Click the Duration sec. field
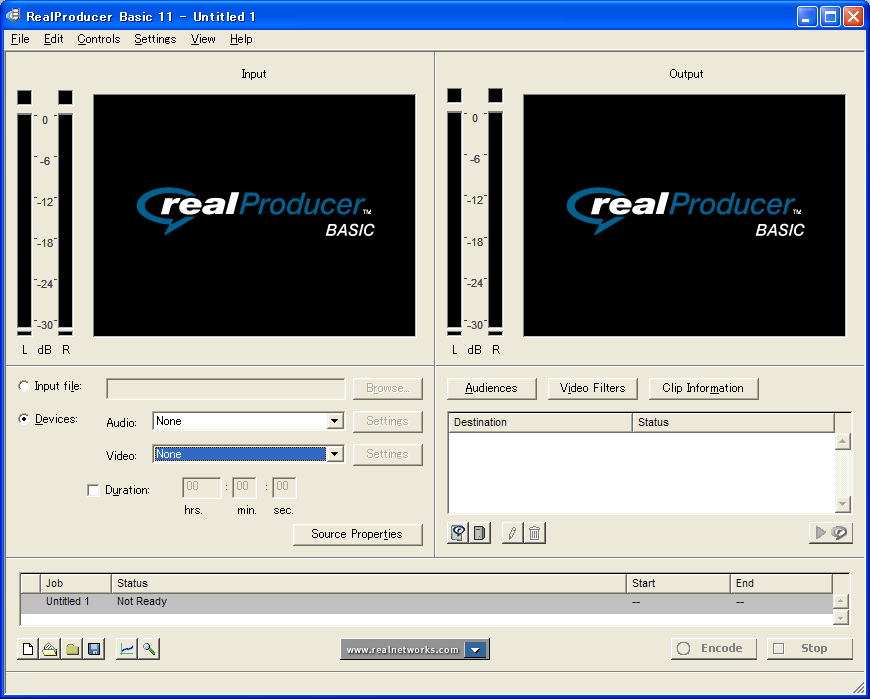Viewport: 870px width, 699px height. 284,488
